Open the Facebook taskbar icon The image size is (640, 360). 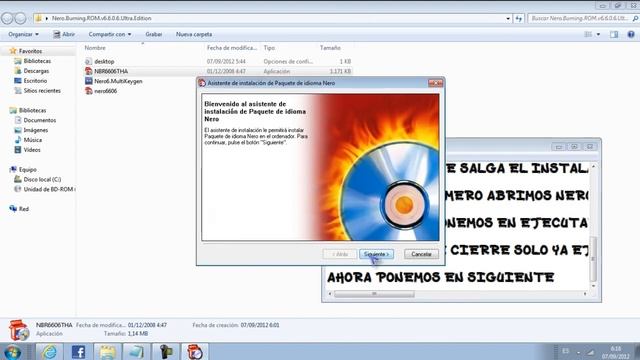(x=78, y=351)
